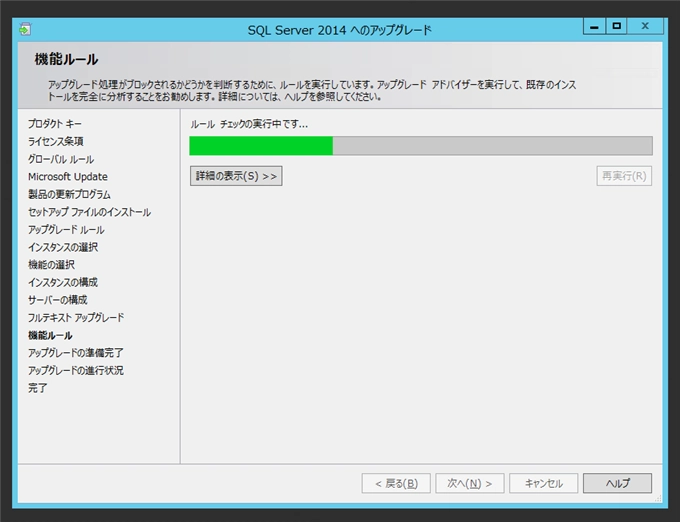
Task: Select アップグレードの進行状況 step in sidebar
Action: click(x=76, y=370)
